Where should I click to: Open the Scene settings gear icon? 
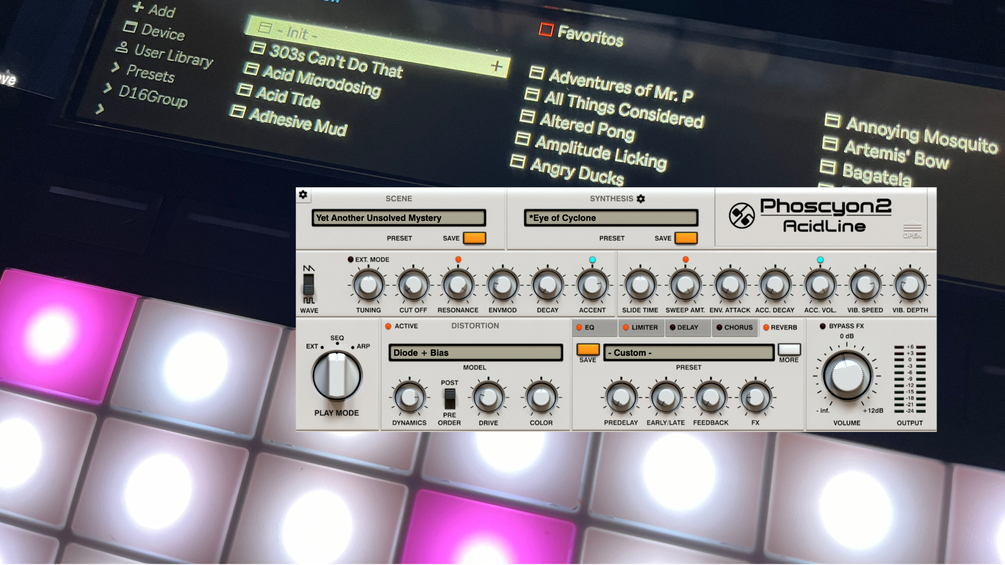(303, 195)
